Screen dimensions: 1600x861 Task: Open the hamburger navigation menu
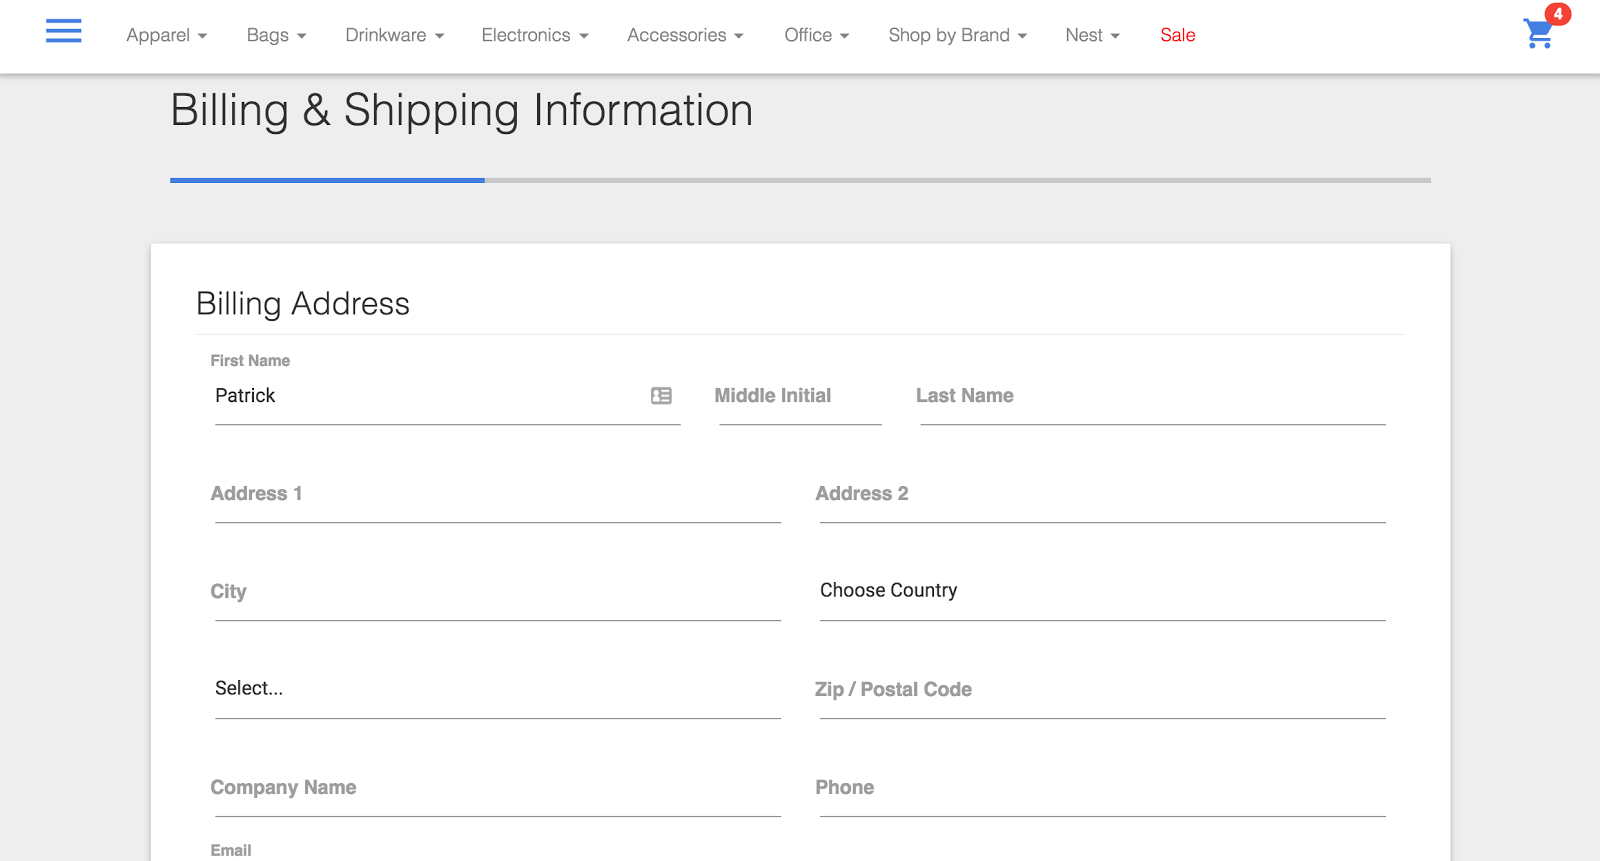click(64, 32)
